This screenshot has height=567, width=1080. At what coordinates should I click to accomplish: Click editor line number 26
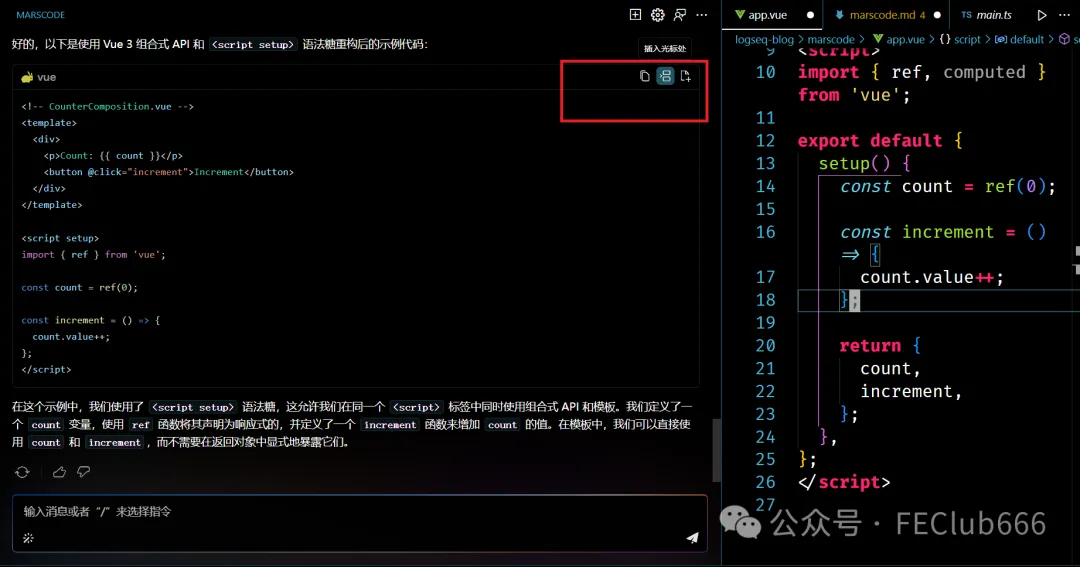tap(765, 482)
